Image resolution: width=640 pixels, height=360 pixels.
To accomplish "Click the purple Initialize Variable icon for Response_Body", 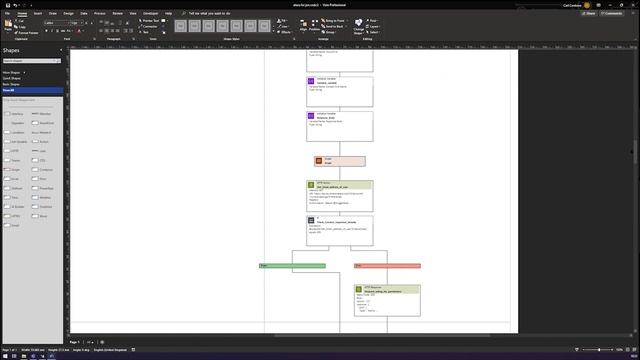I will [311, 116].
